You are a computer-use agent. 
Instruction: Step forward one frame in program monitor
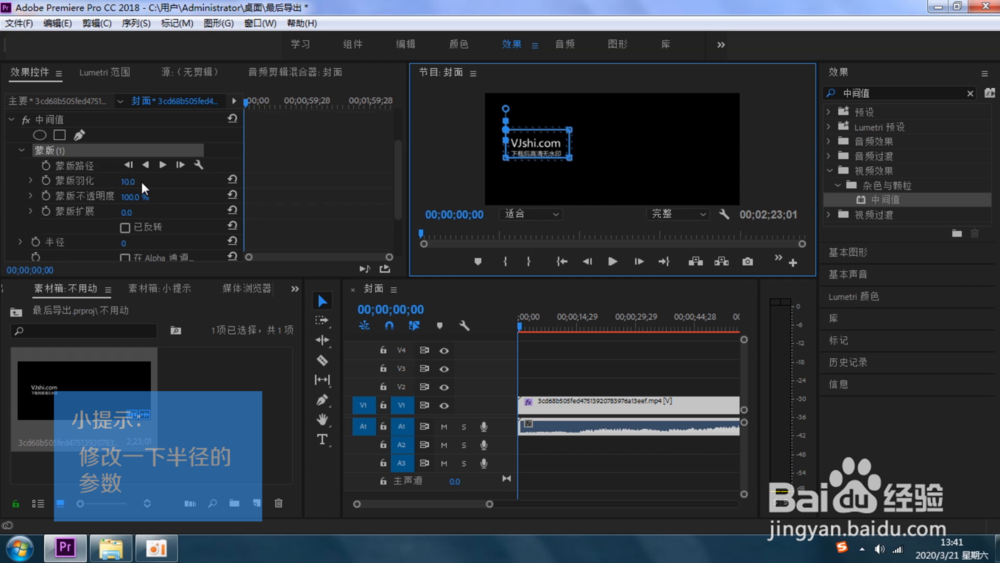click(638, 261)
